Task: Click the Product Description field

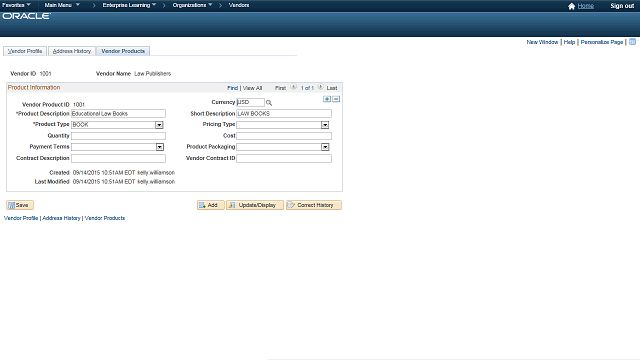Action: point(118,113)
